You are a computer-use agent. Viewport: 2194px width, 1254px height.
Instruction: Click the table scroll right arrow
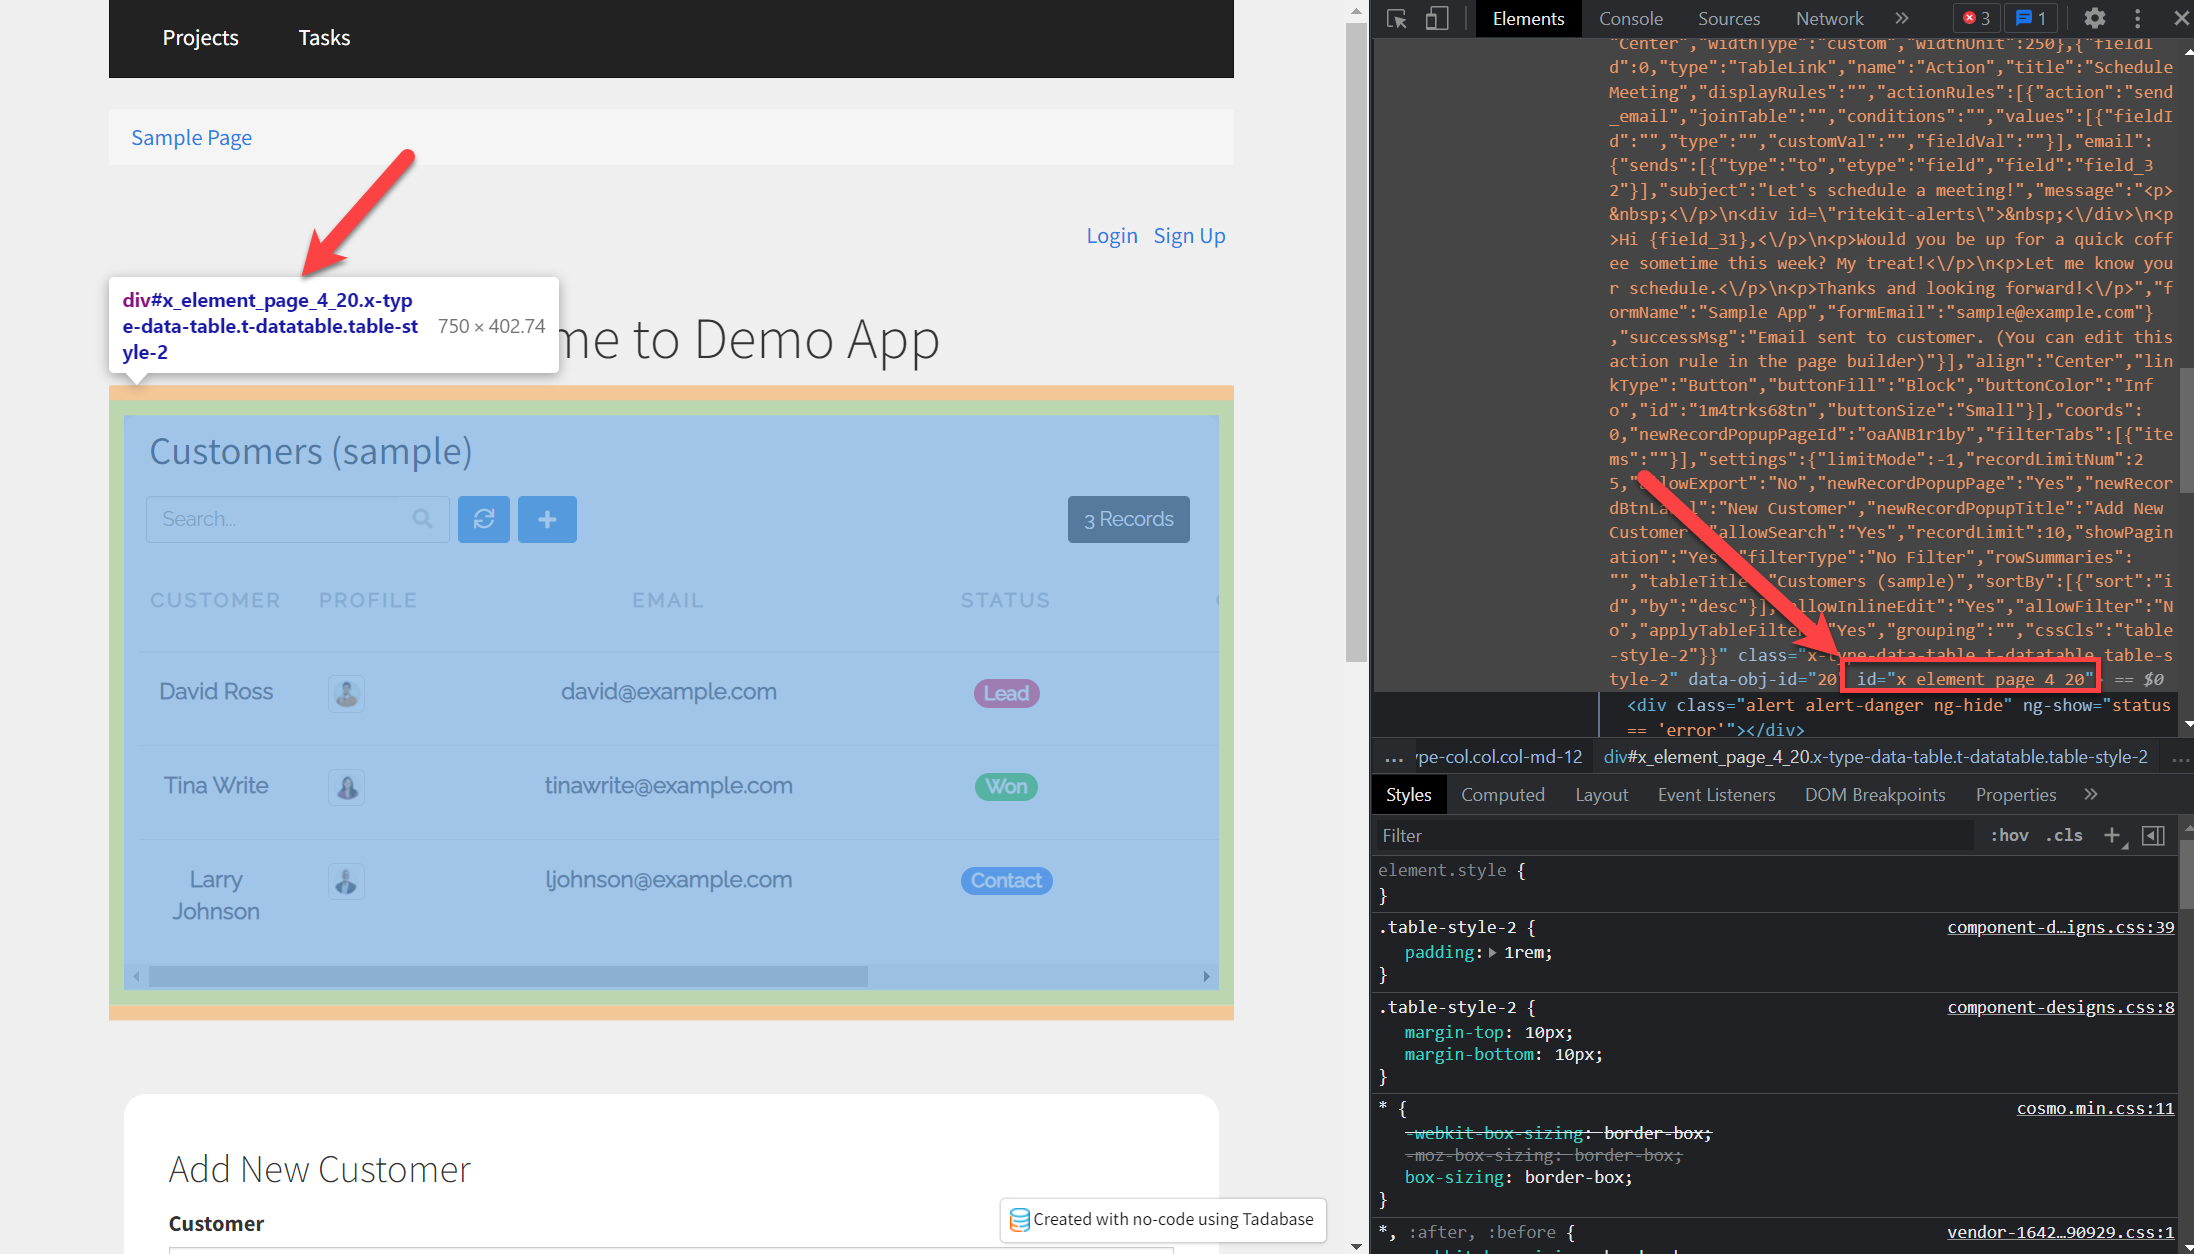click(x=1206, y=976)
